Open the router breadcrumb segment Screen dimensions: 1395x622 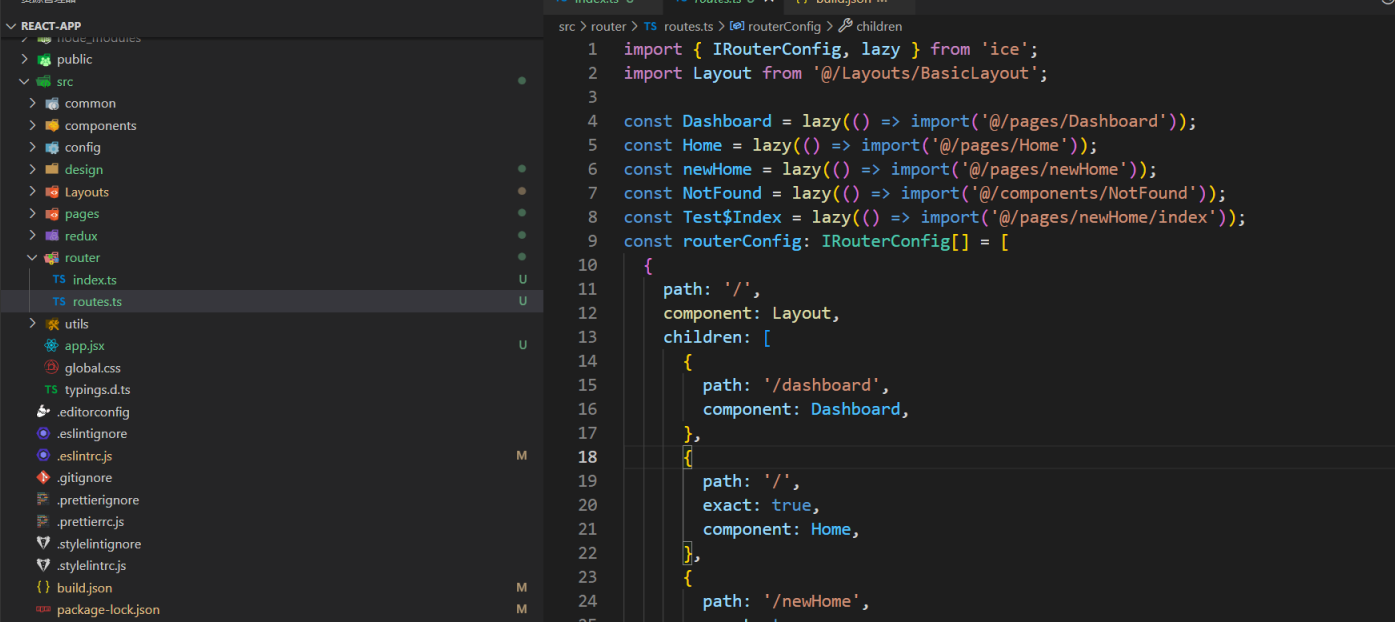coord(608,27)
